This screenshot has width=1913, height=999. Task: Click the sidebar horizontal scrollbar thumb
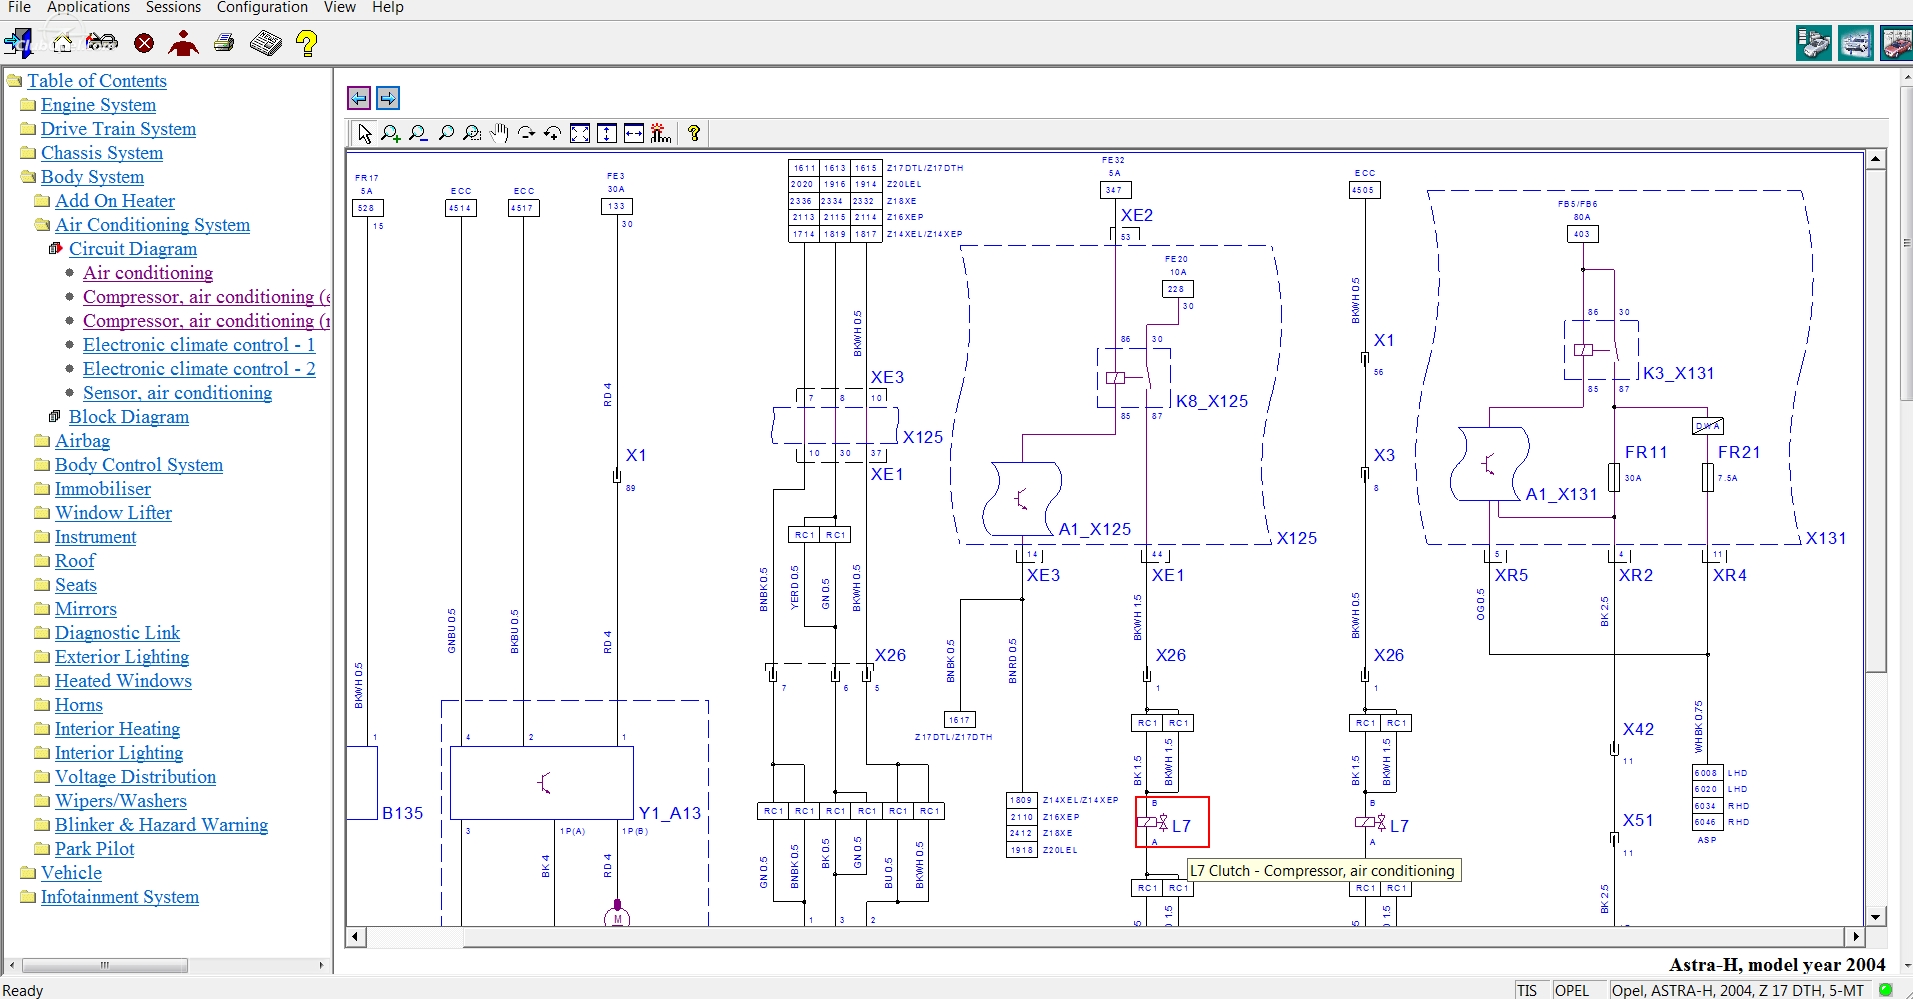(104, 966)
